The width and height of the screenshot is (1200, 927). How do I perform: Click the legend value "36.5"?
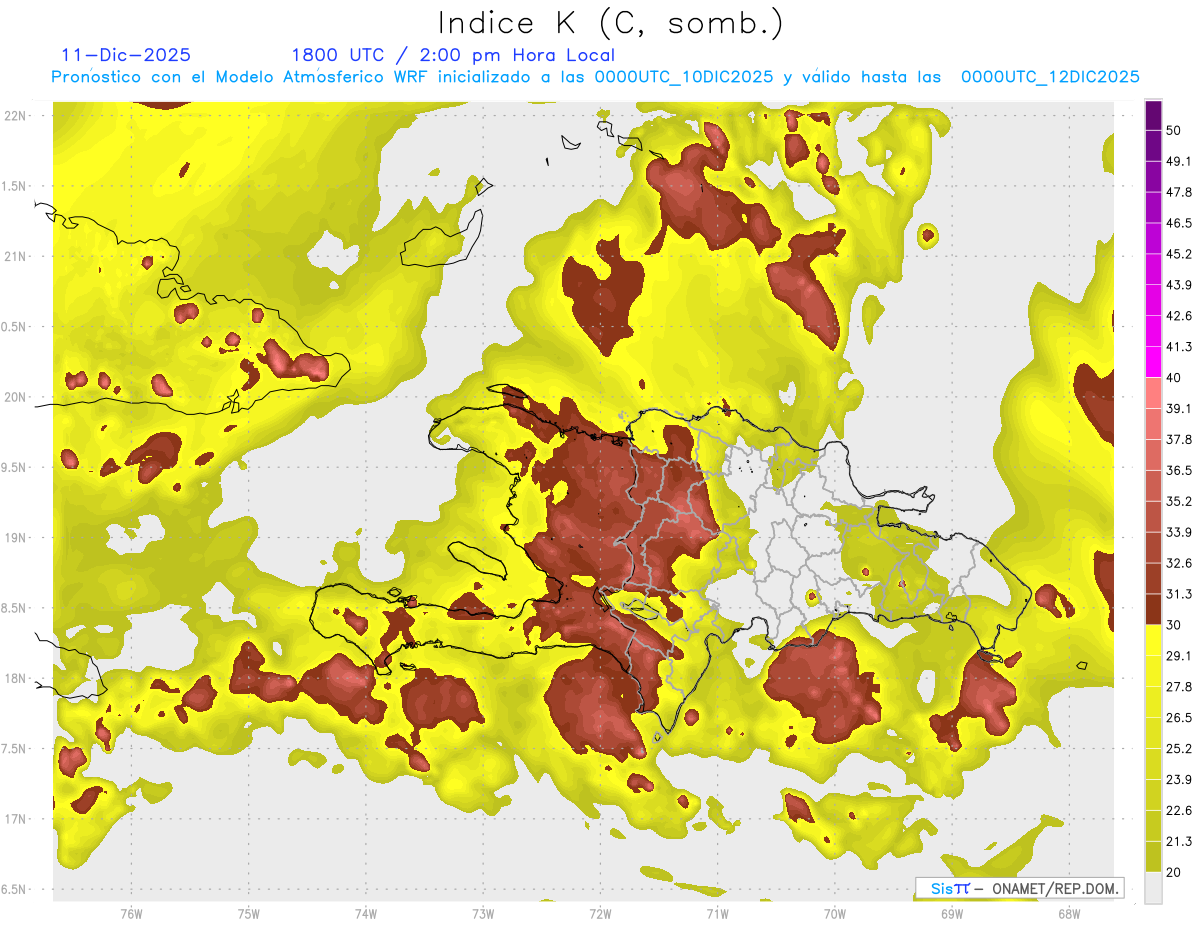(x=1179, y=470)
